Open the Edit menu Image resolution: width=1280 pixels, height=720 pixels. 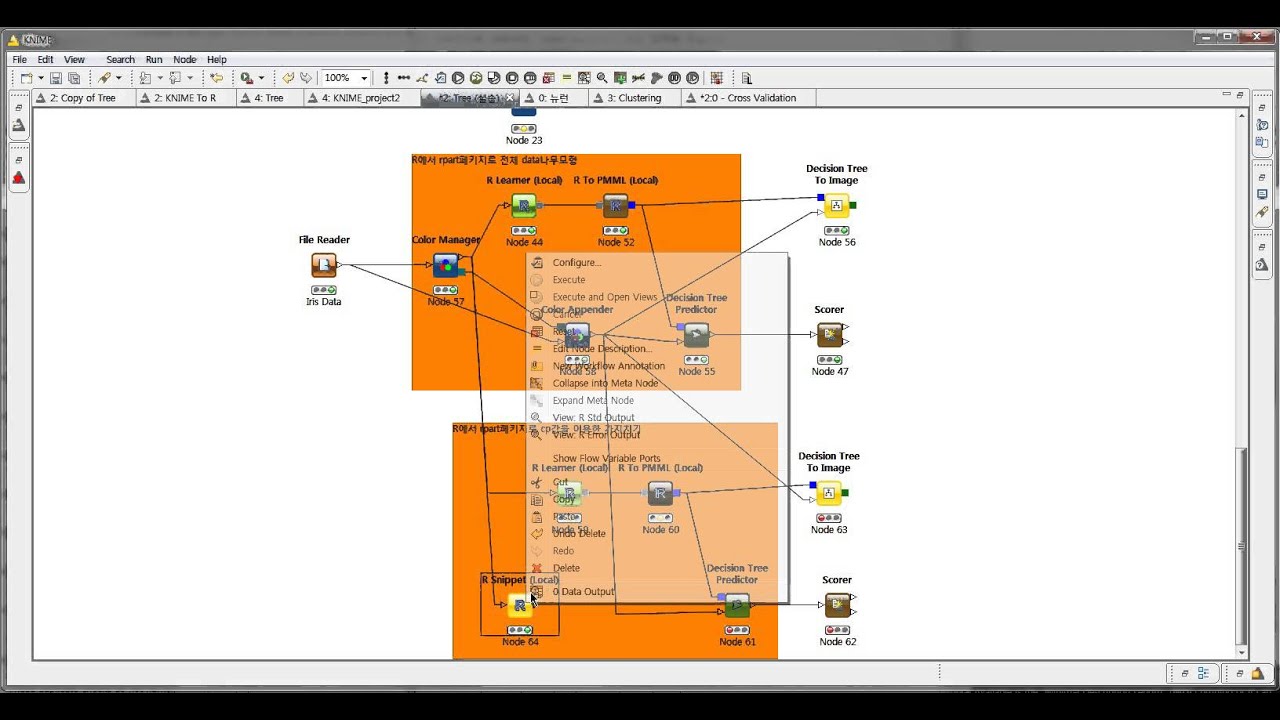pos(45,60)
